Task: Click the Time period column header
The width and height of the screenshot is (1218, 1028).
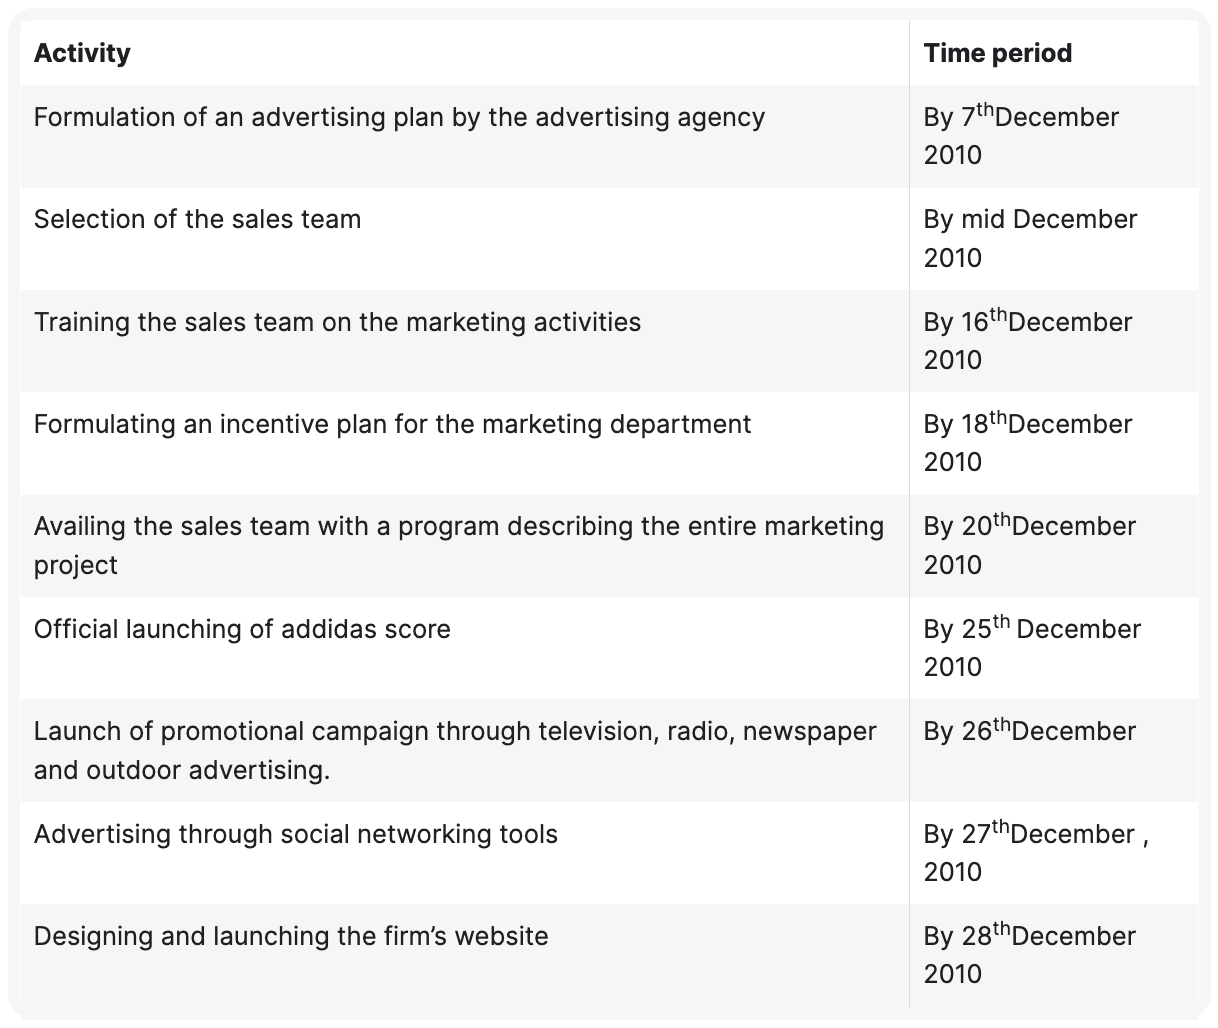Action: pyautogui.click(x=997, y=53)
